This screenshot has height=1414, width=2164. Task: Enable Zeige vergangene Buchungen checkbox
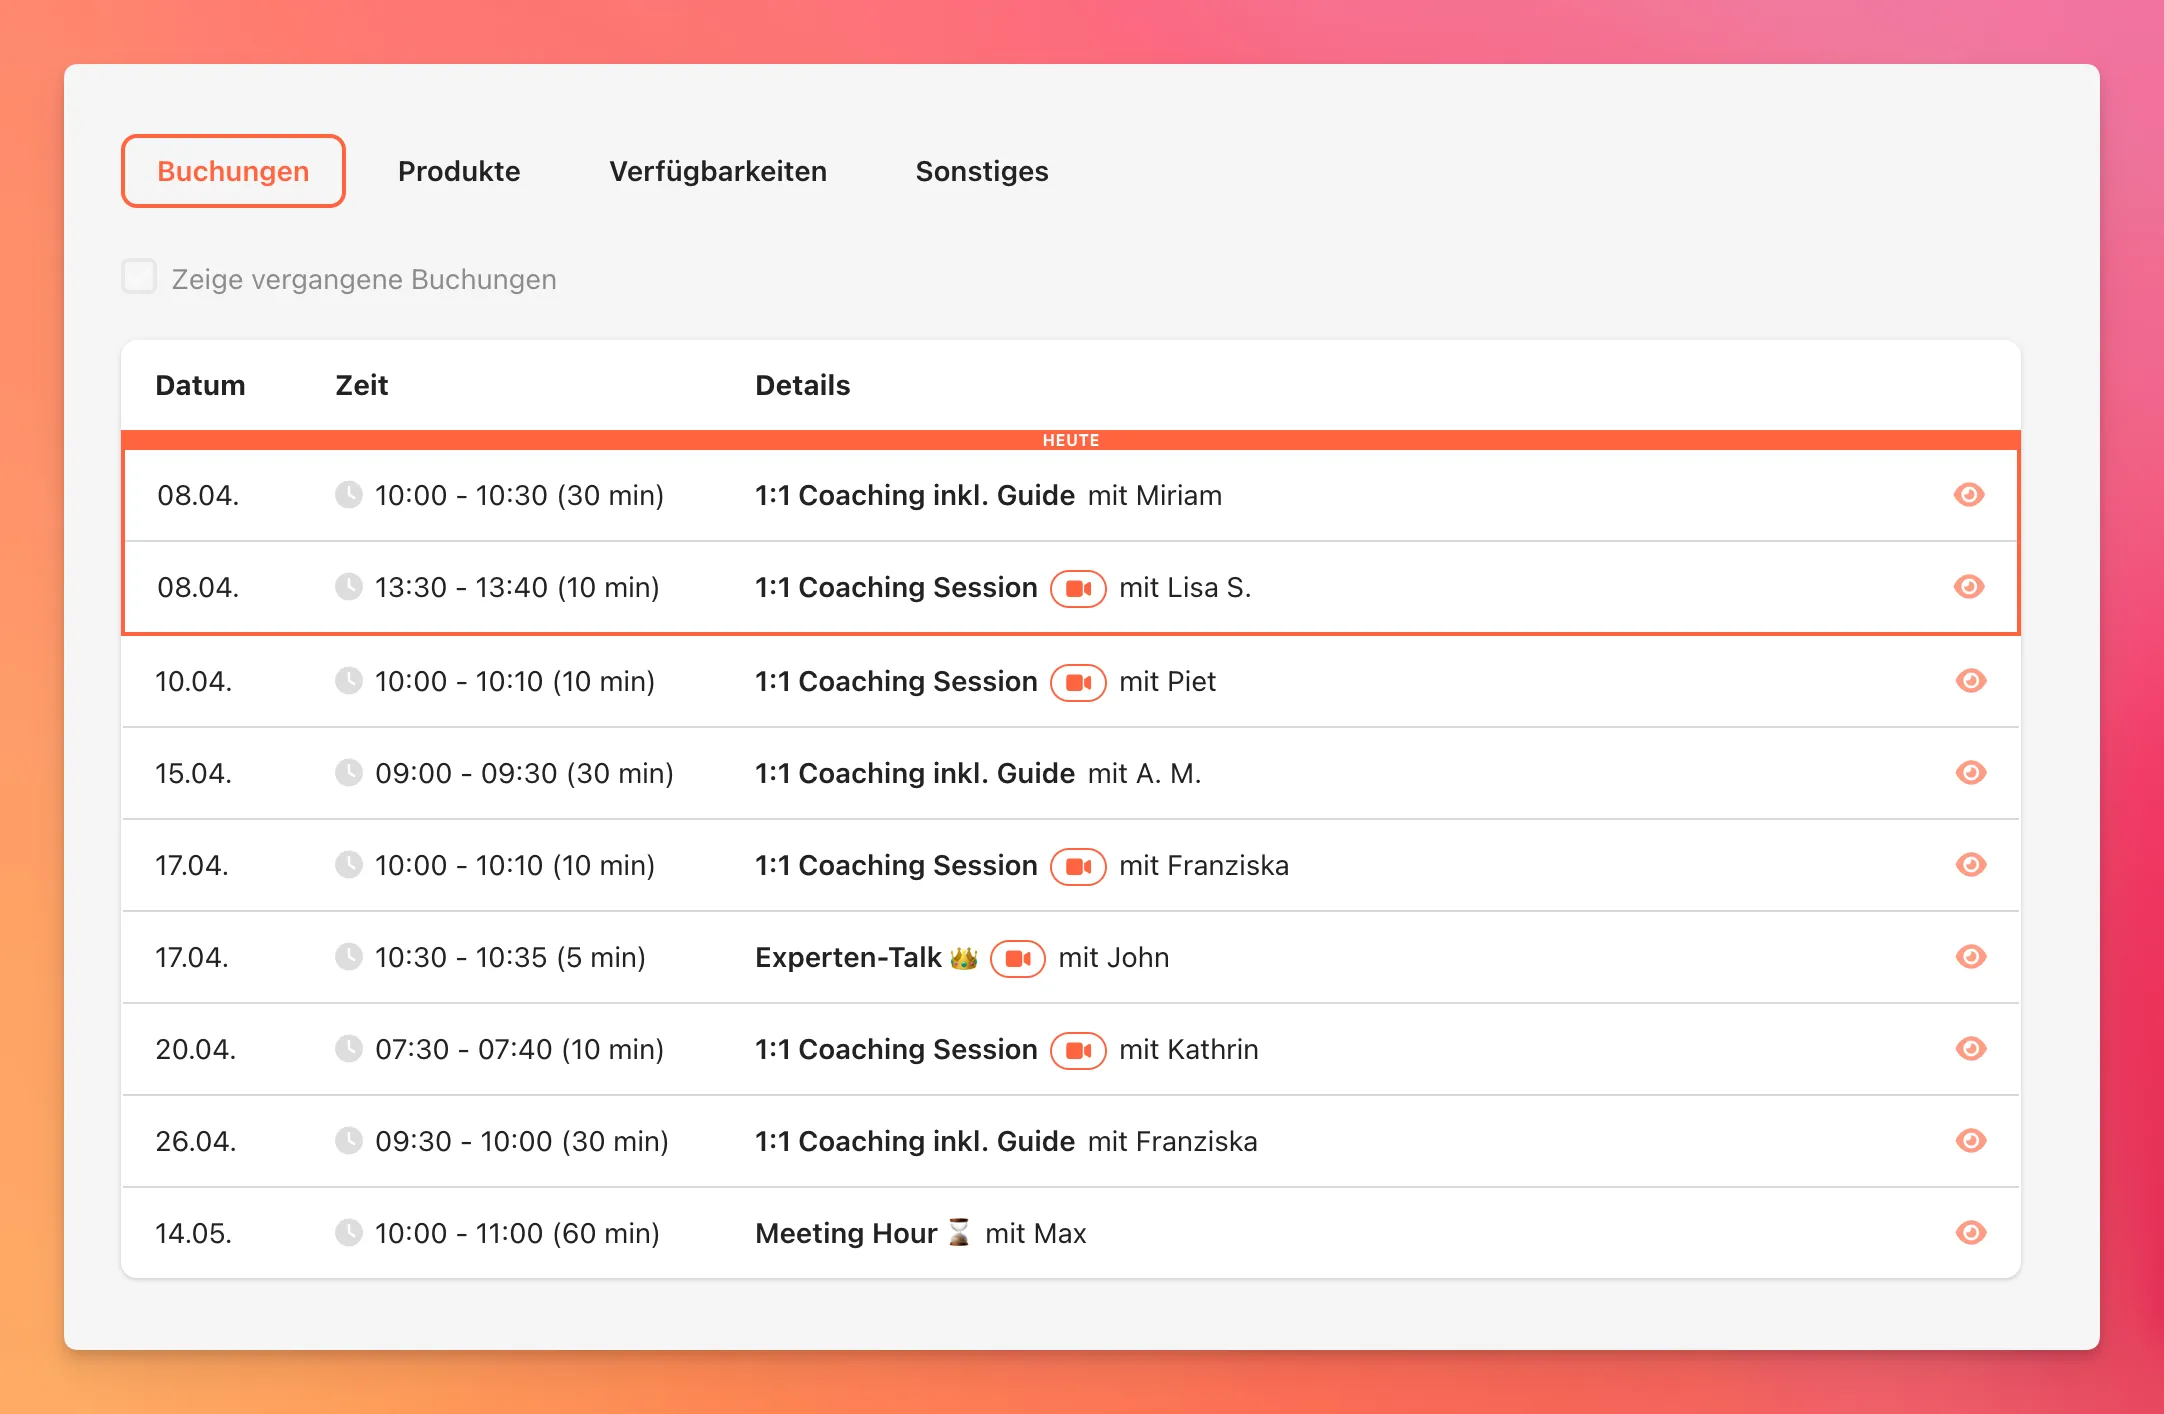[x=139, y=277]
